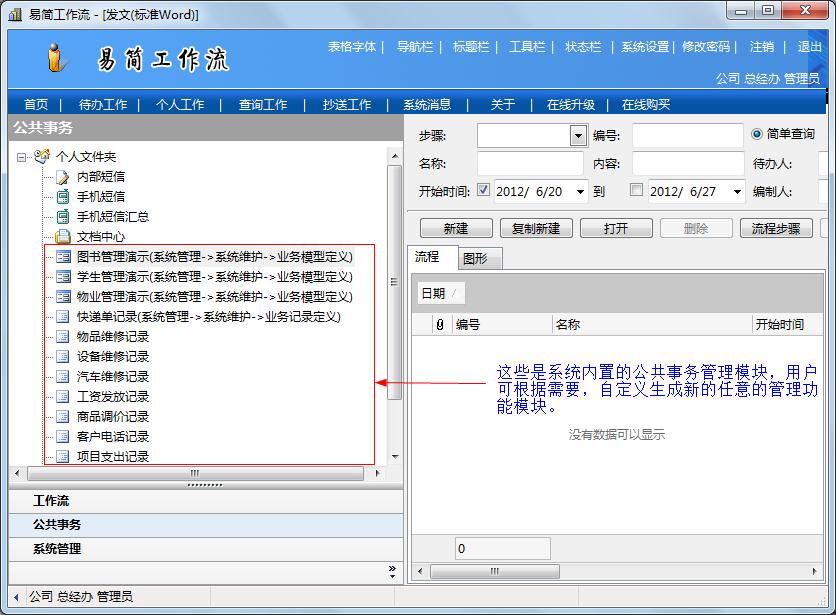Image resolution: width=836 pixels, height=615 pixels.
Task: Click the 快递单记录 record icon
Action: pyautogui.click(x=62, y=317)
